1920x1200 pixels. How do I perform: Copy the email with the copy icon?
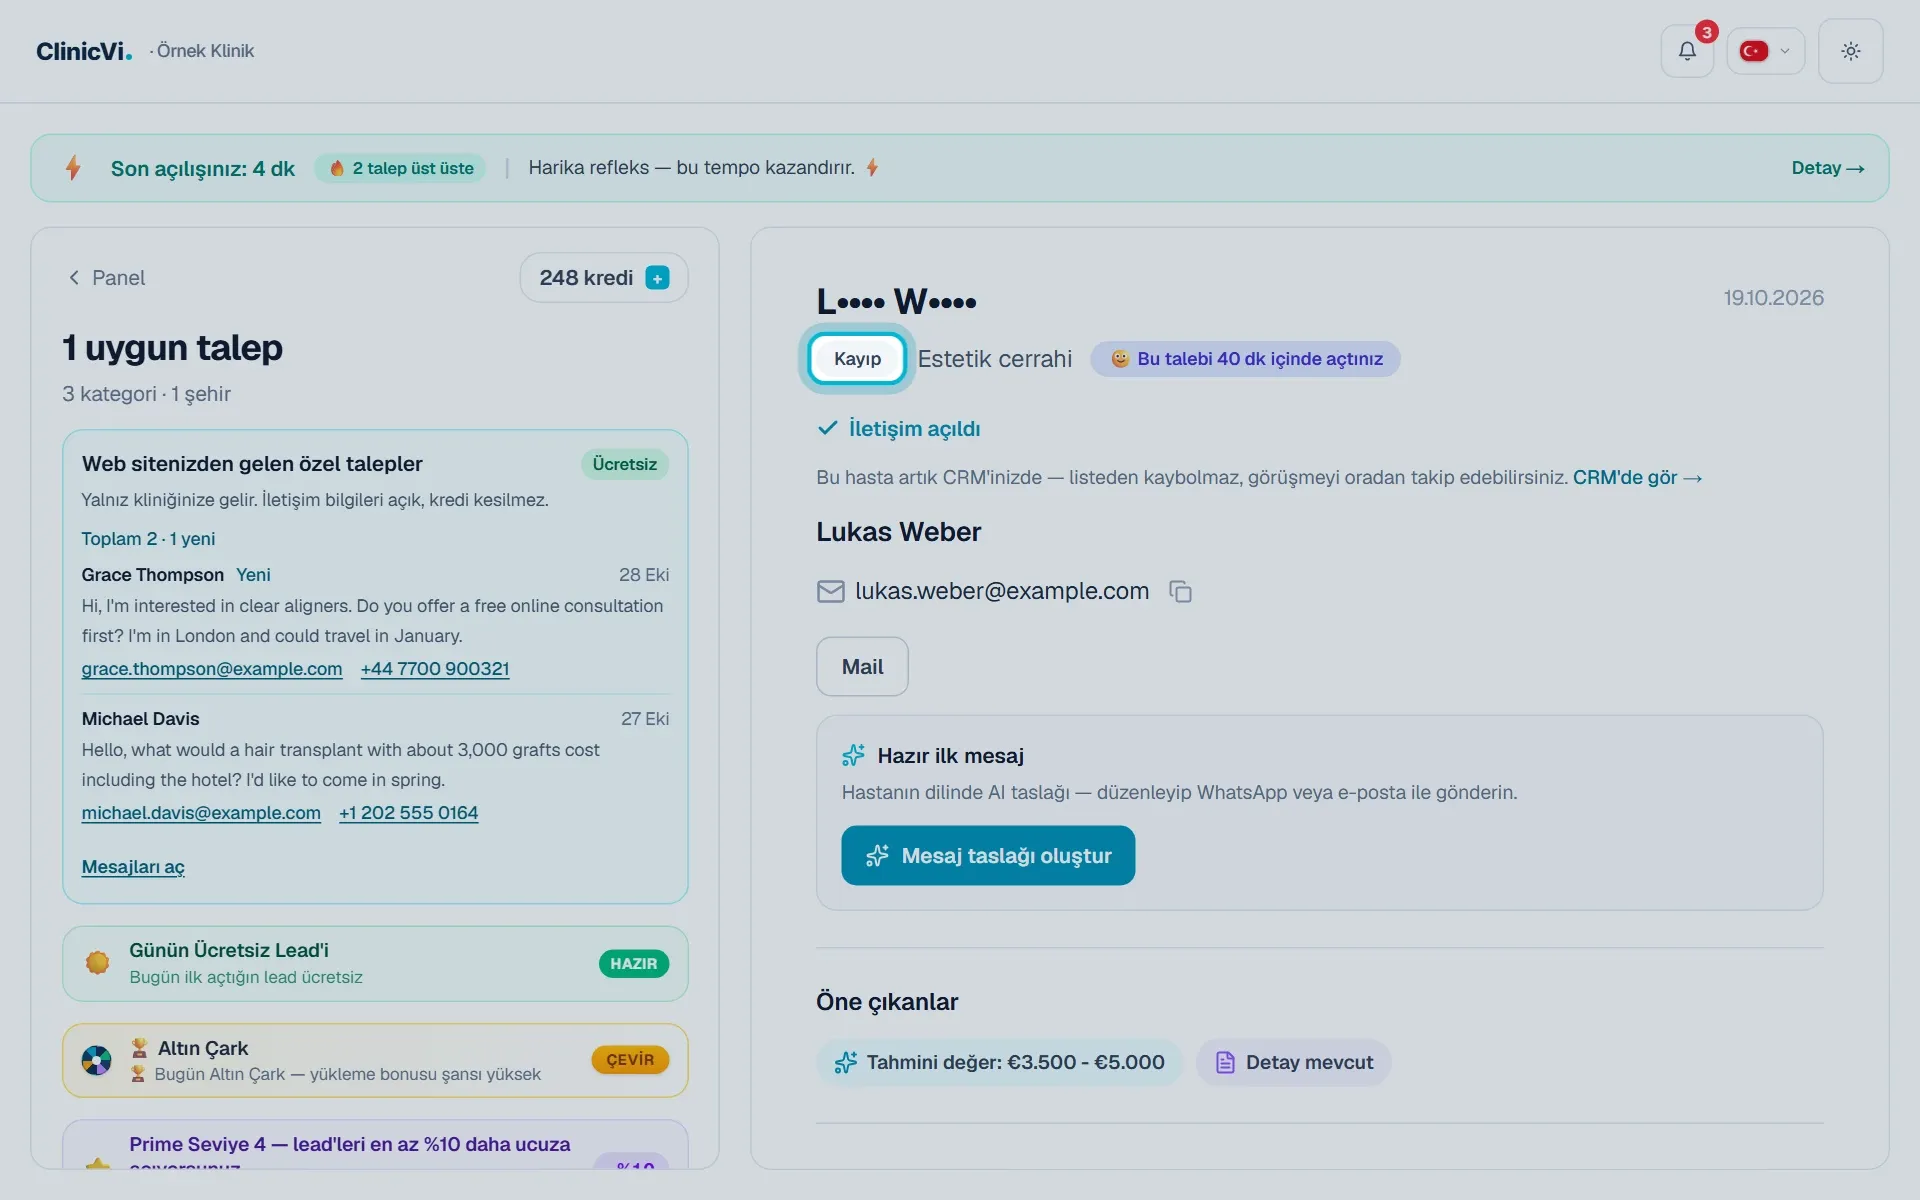pyautogui.click(x=1180, y=592)
